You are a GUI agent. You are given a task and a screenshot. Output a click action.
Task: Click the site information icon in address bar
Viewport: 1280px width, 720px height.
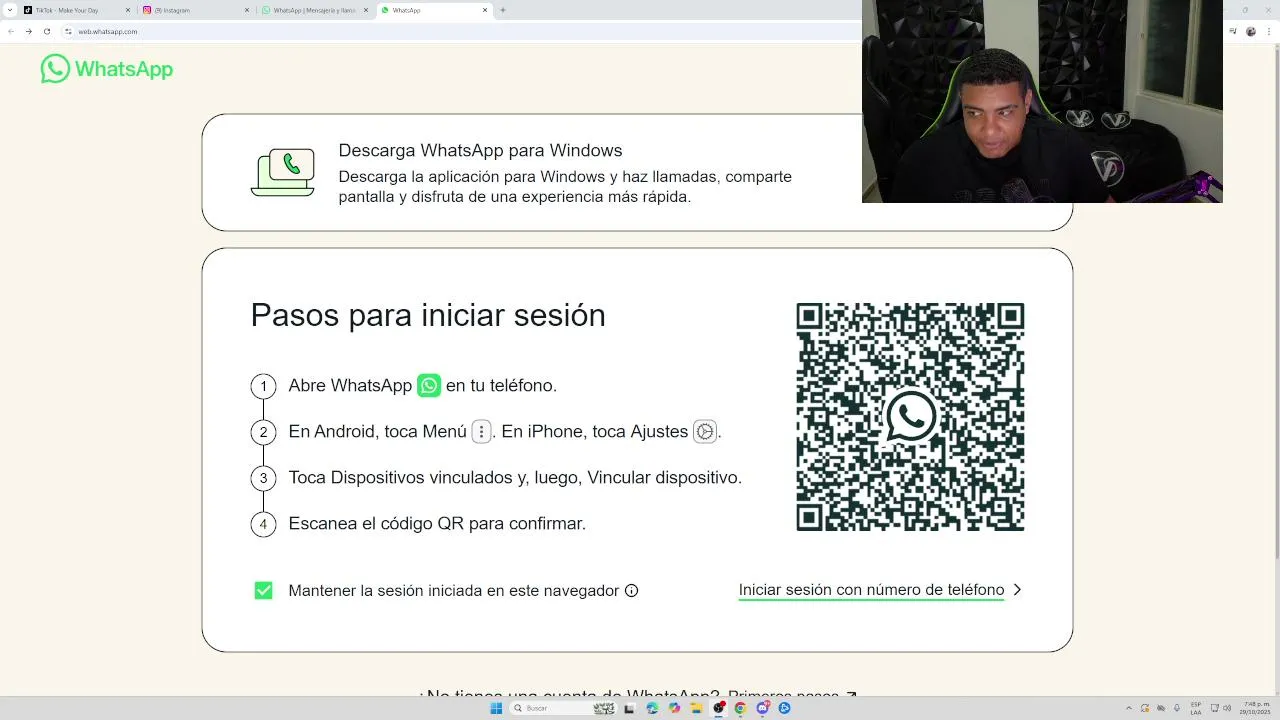pyautogui.click(x=69, y=31)
